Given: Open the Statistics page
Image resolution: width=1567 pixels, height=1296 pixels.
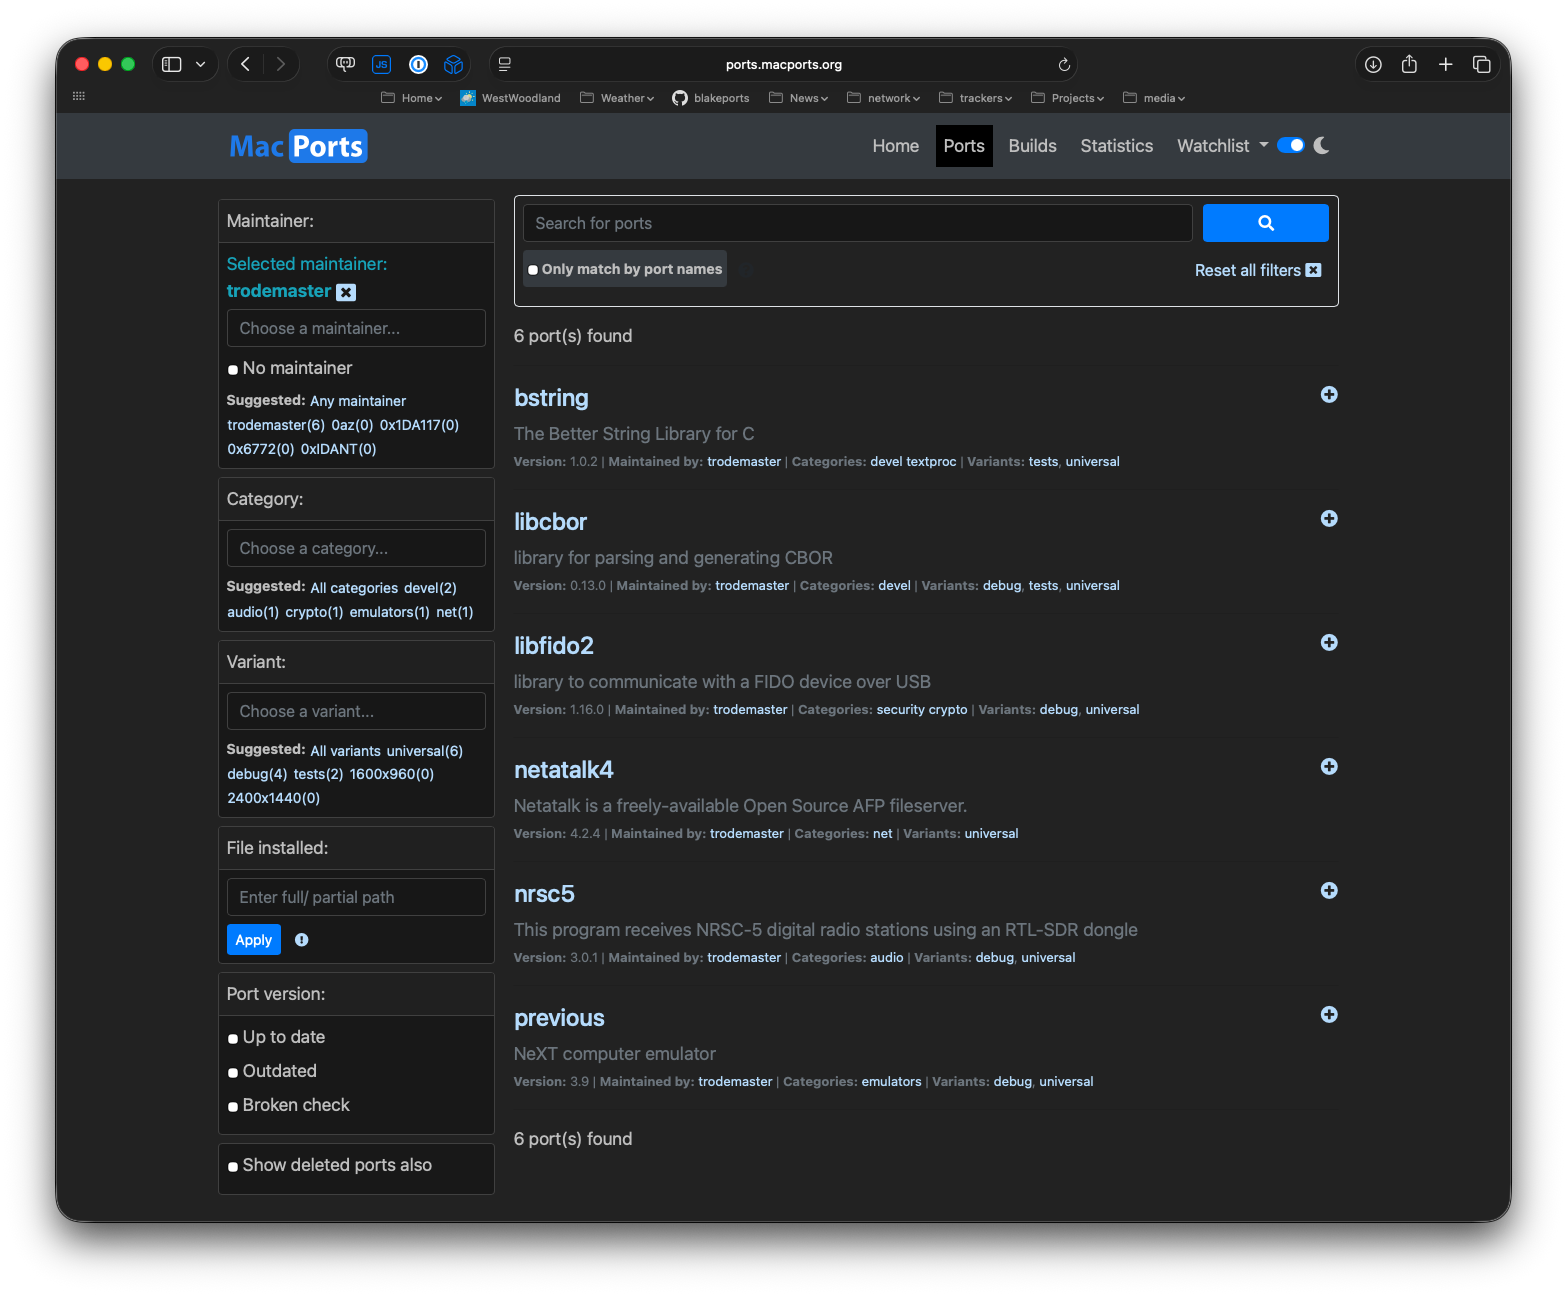Looking at the screenshot, I should 1116,145.
